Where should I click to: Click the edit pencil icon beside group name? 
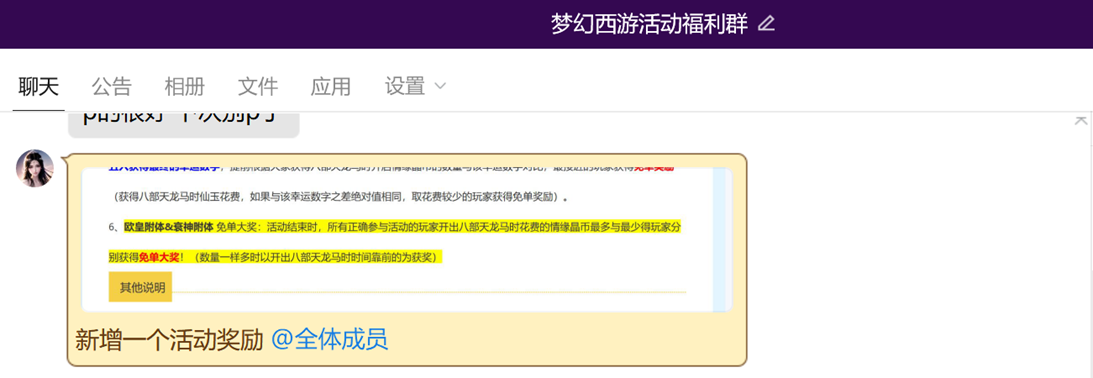(766, 24)
